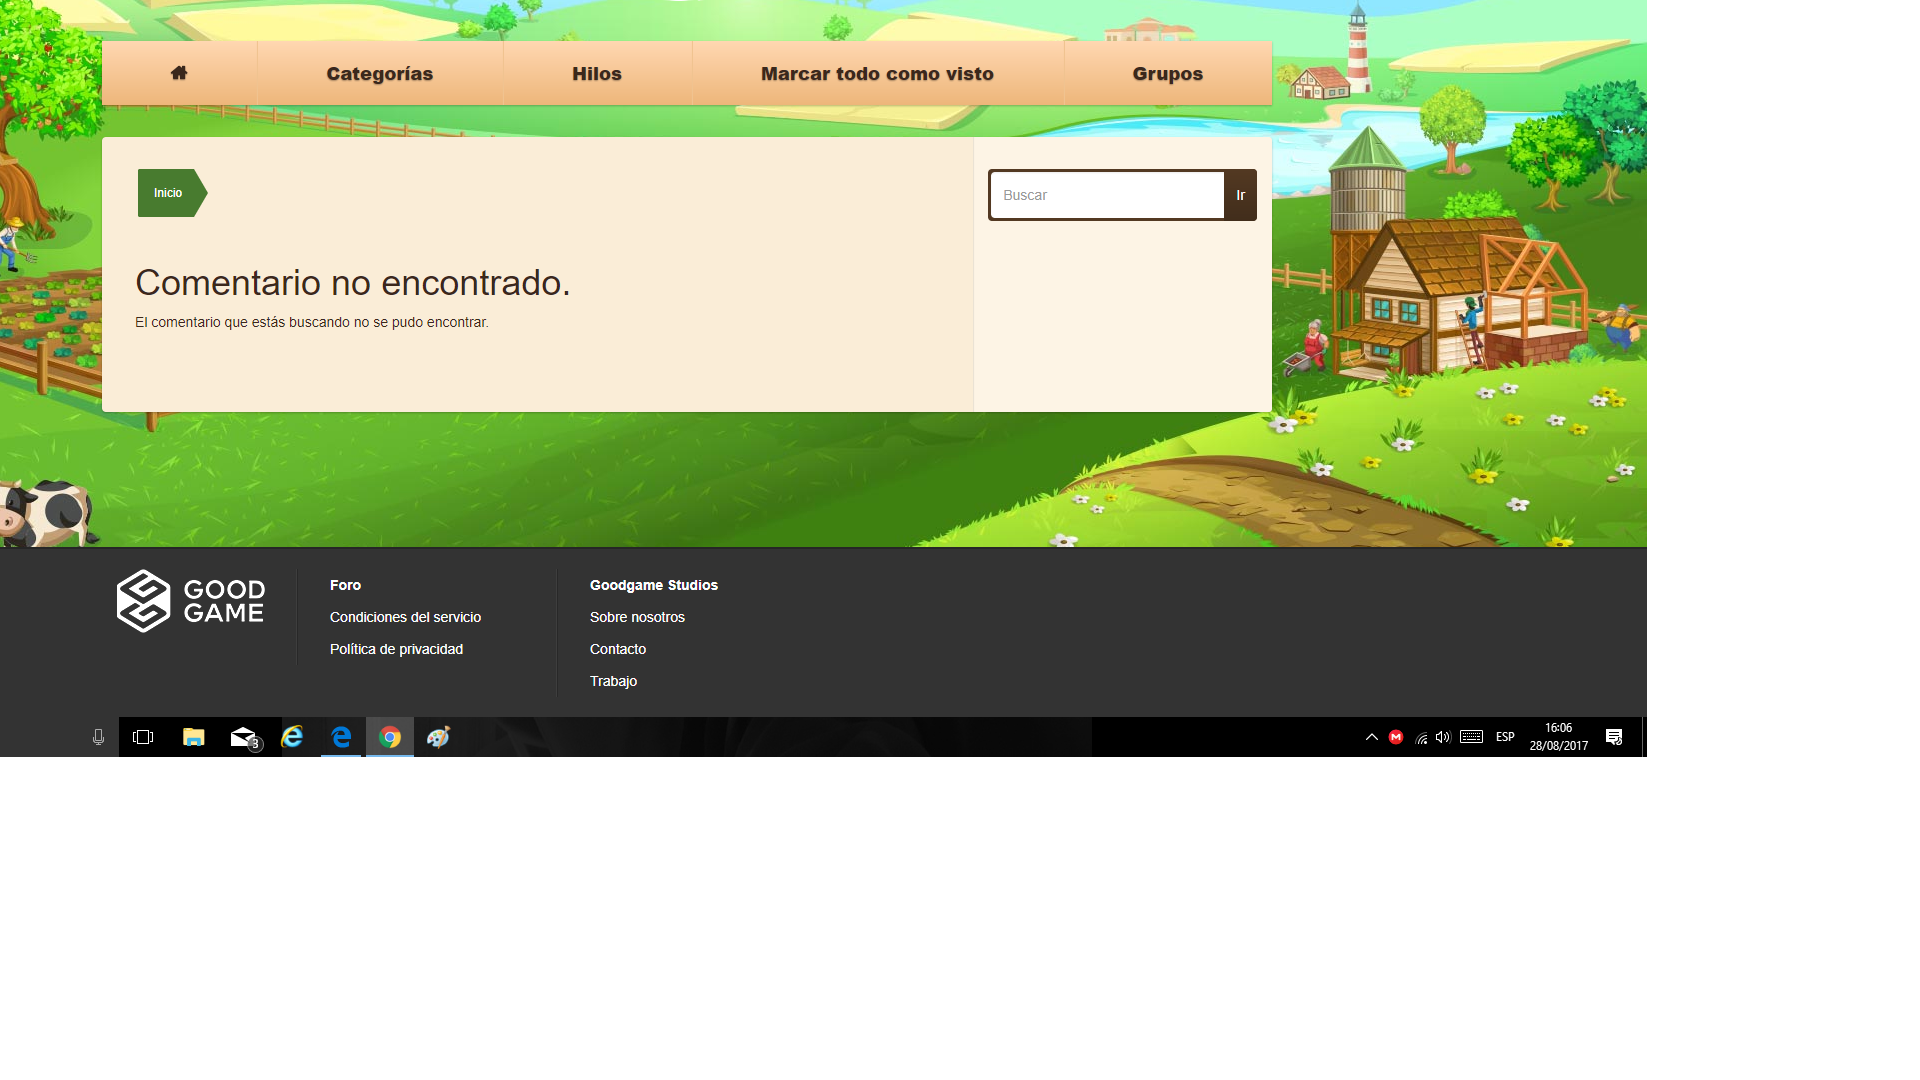Open the Grupos section
The image size is (1920, 1080).
[x=1167, y=74]
